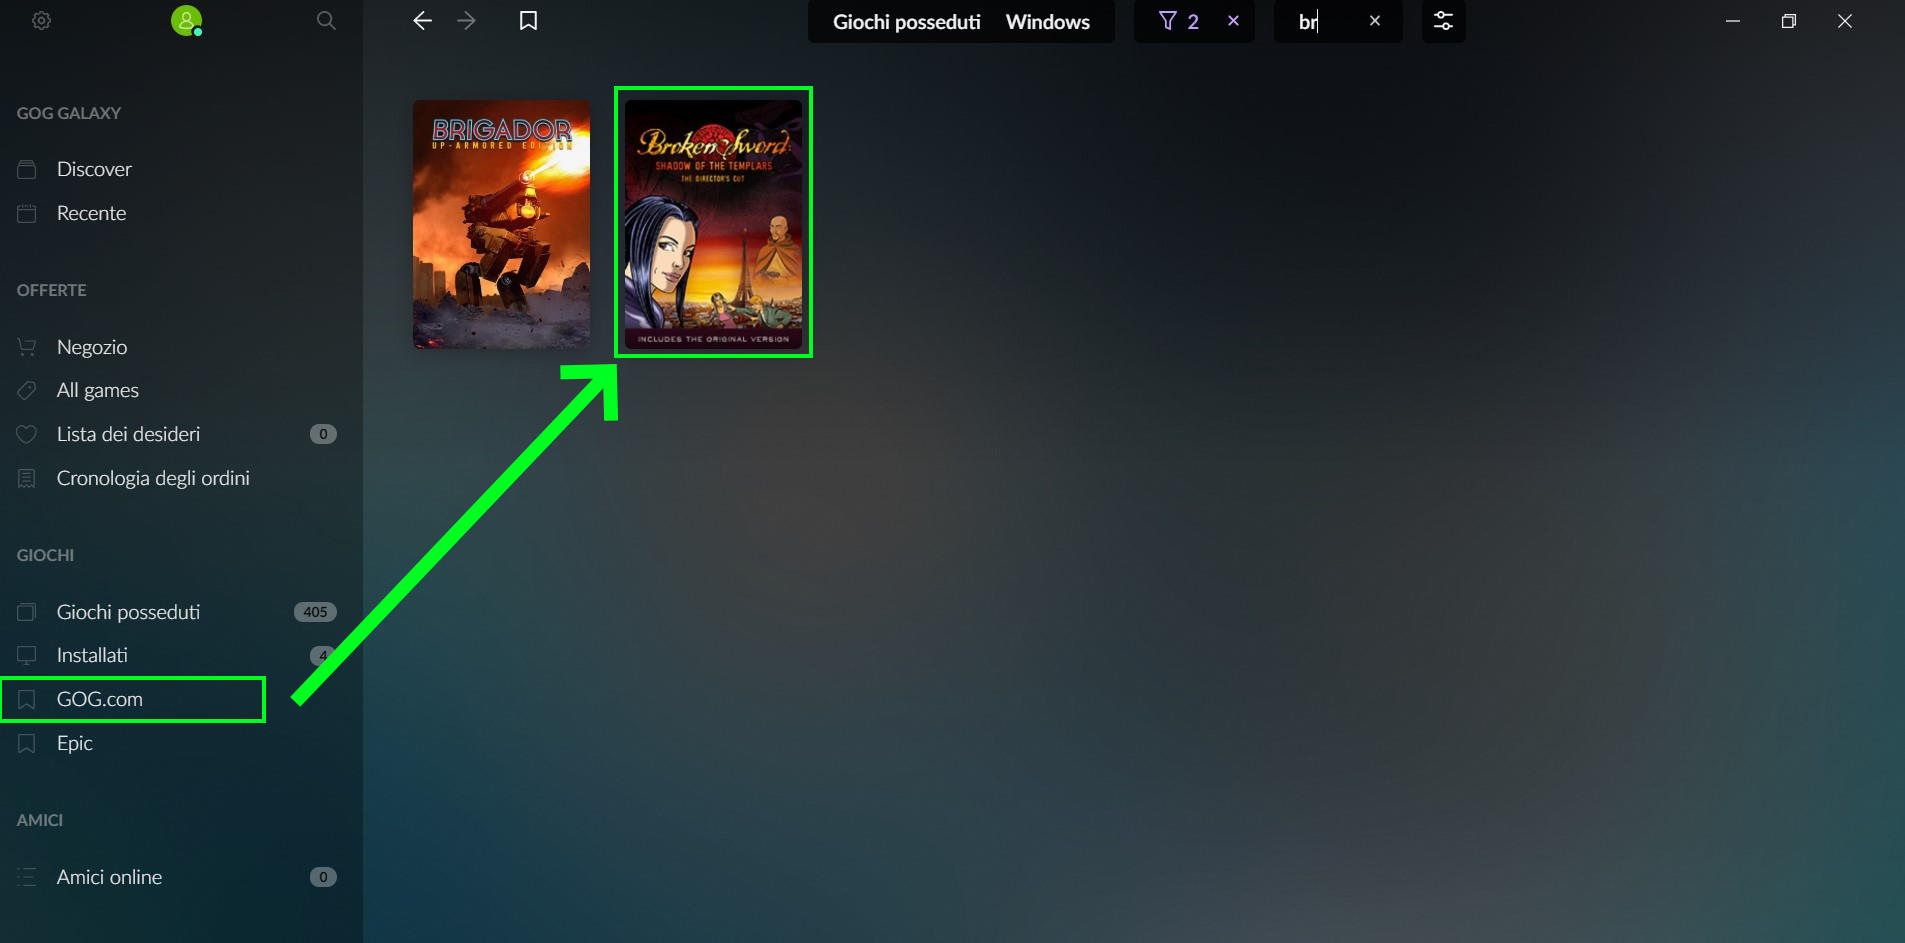
Task: Open the Giochi posseduti filter dropdown
Action: (x=906, y=22)
